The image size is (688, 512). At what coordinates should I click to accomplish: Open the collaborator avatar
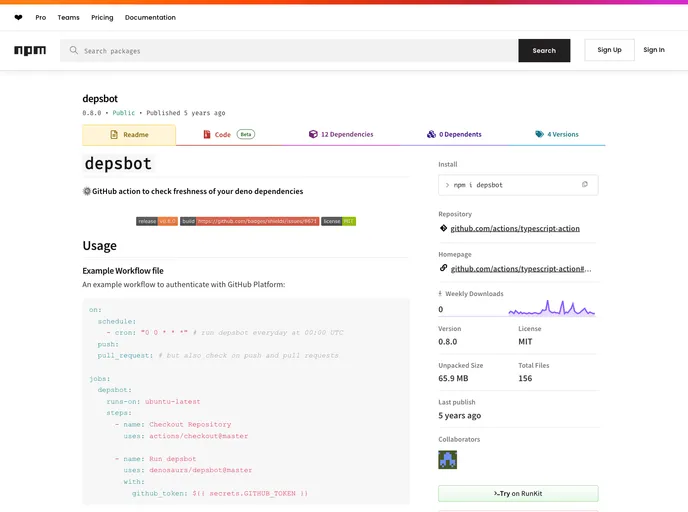coord(448,459)
